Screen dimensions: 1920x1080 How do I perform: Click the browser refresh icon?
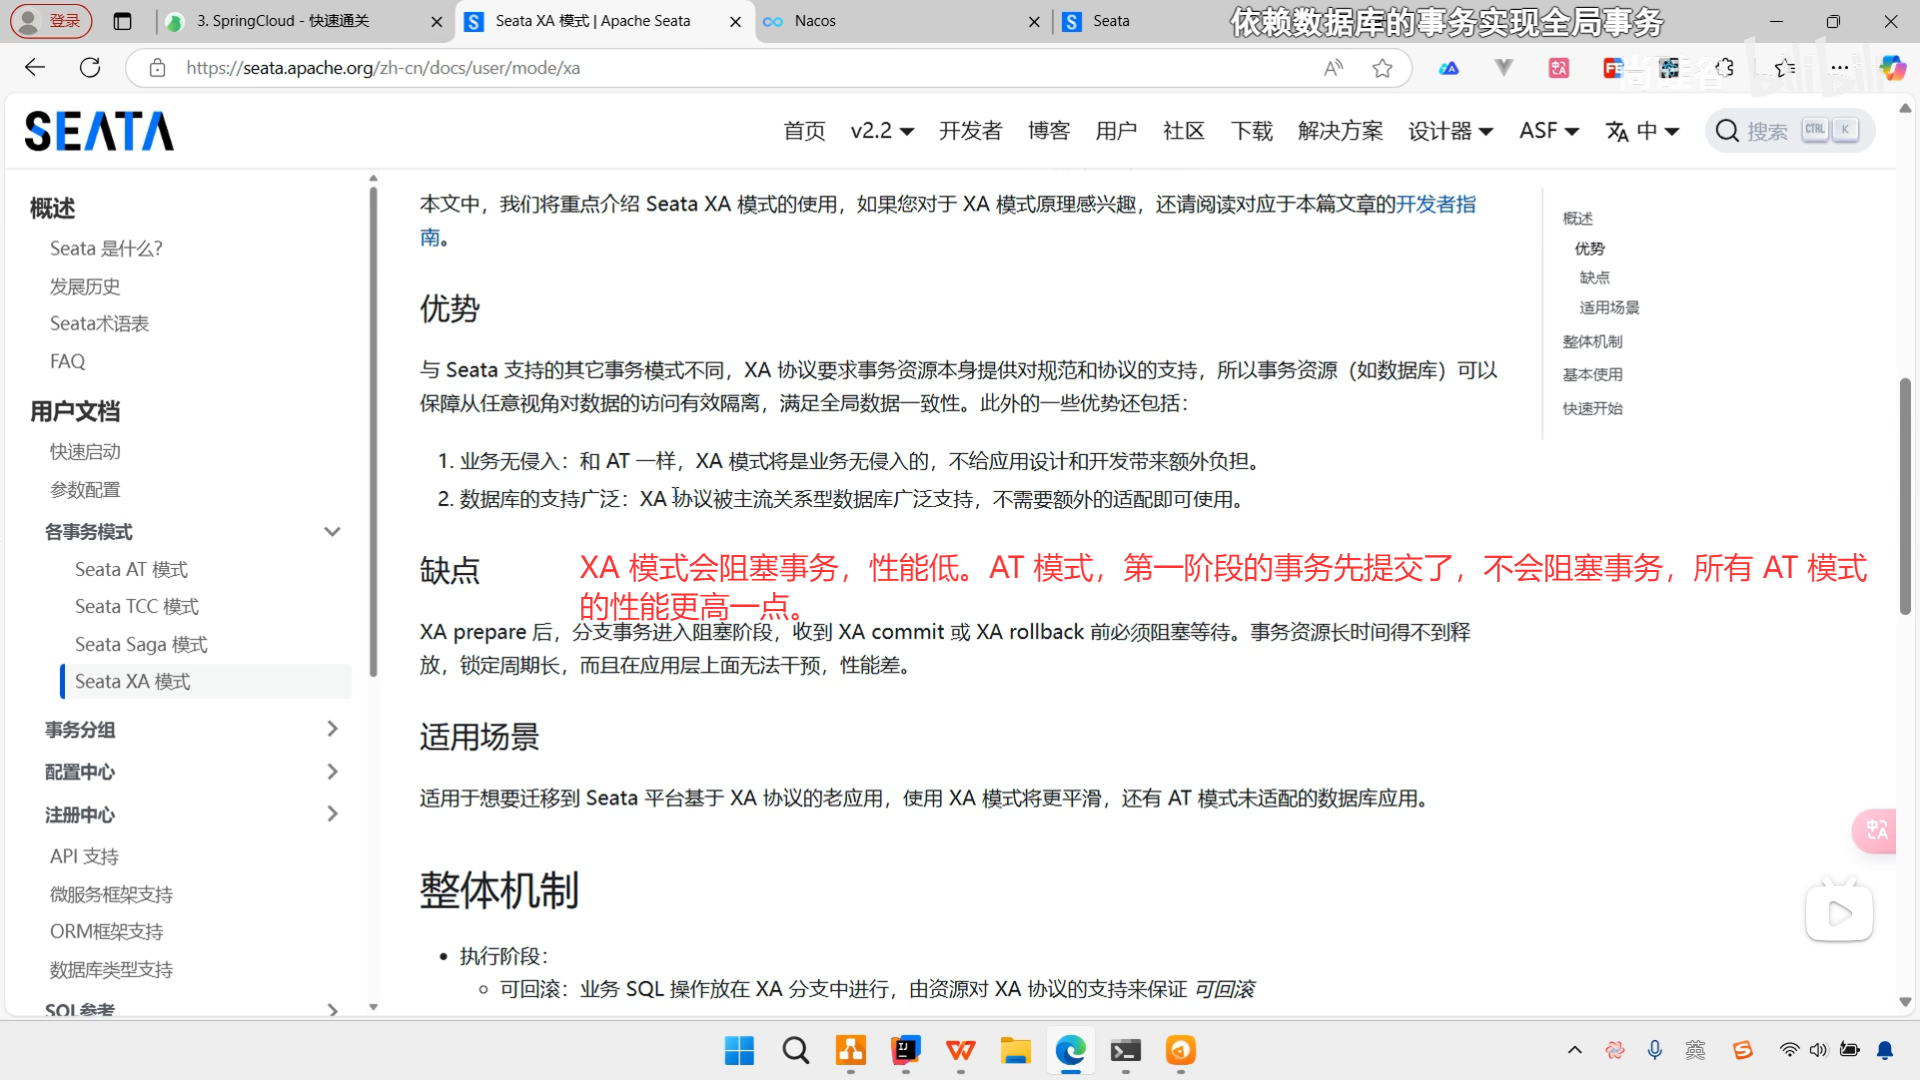click(x=90, y=68)
